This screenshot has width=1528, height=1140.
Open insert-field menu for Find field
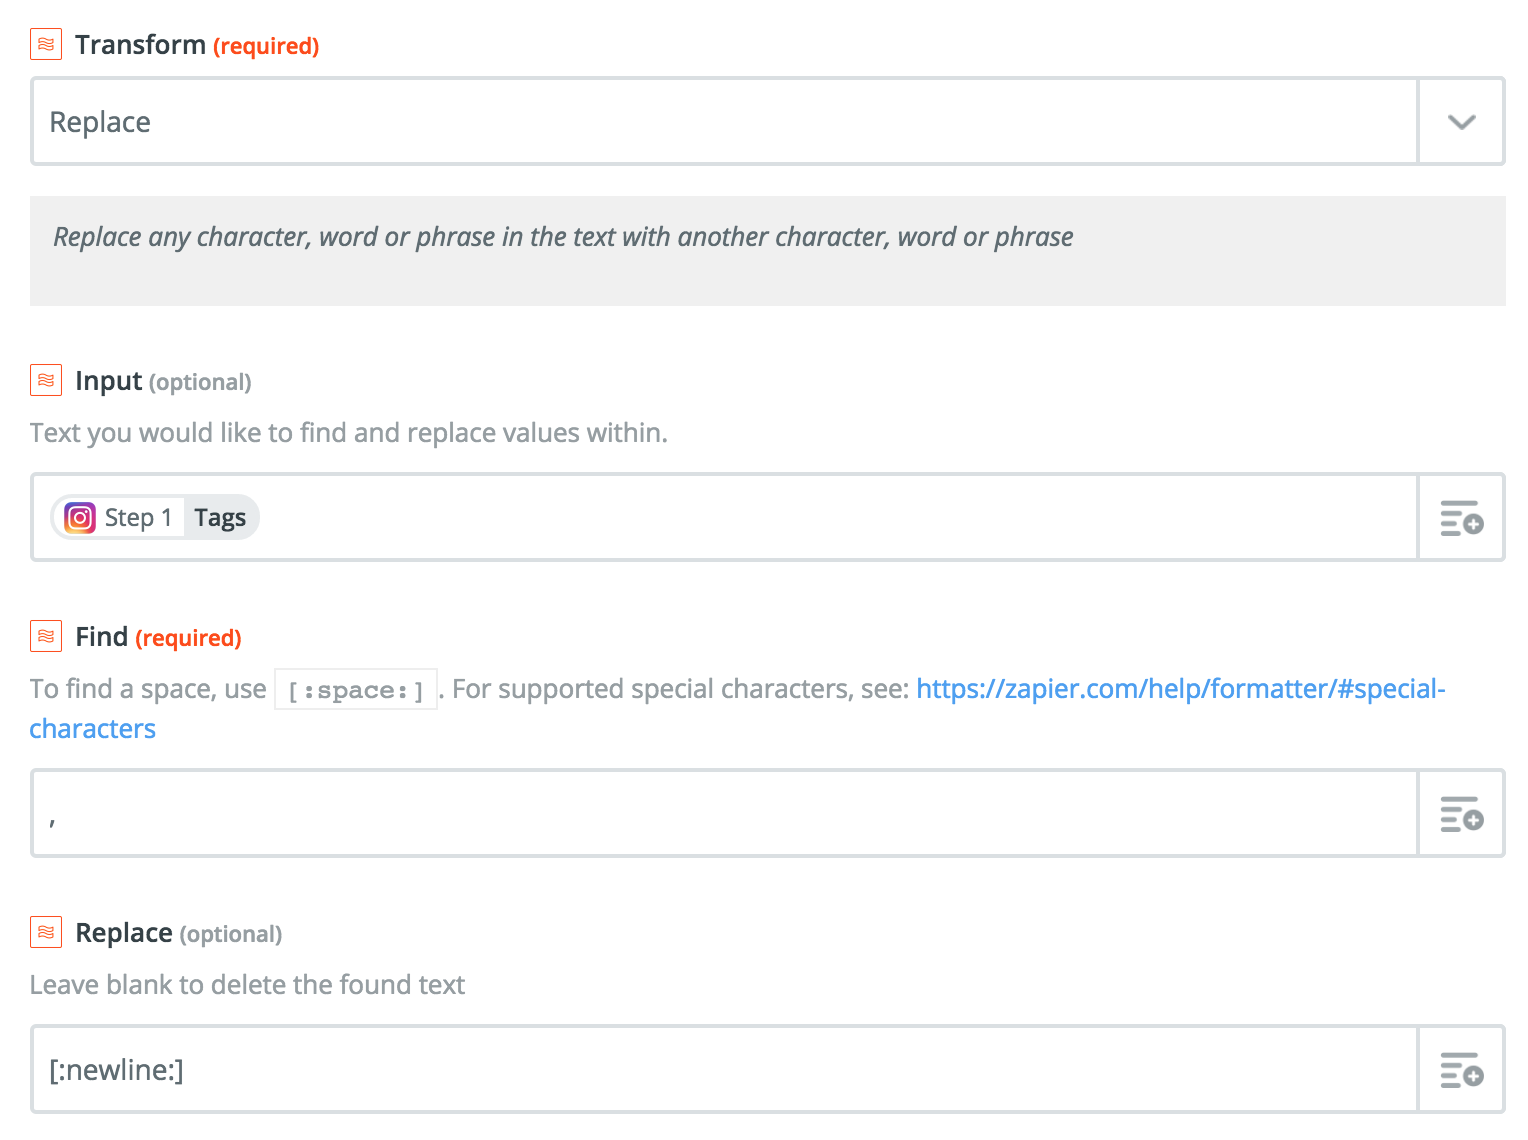1461,814
